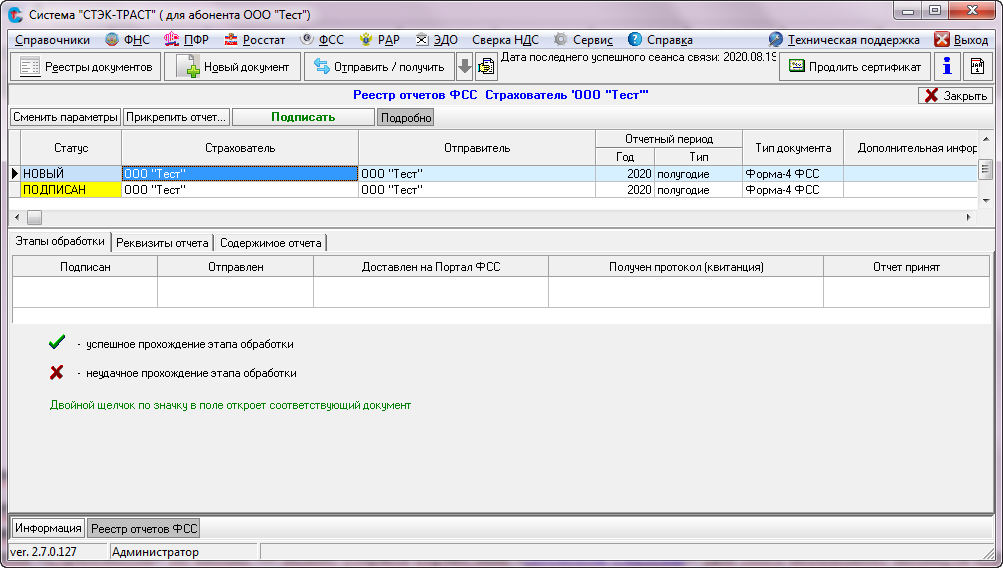
Task: Click the Дополнительная информация column header
Action: point(911,148)
